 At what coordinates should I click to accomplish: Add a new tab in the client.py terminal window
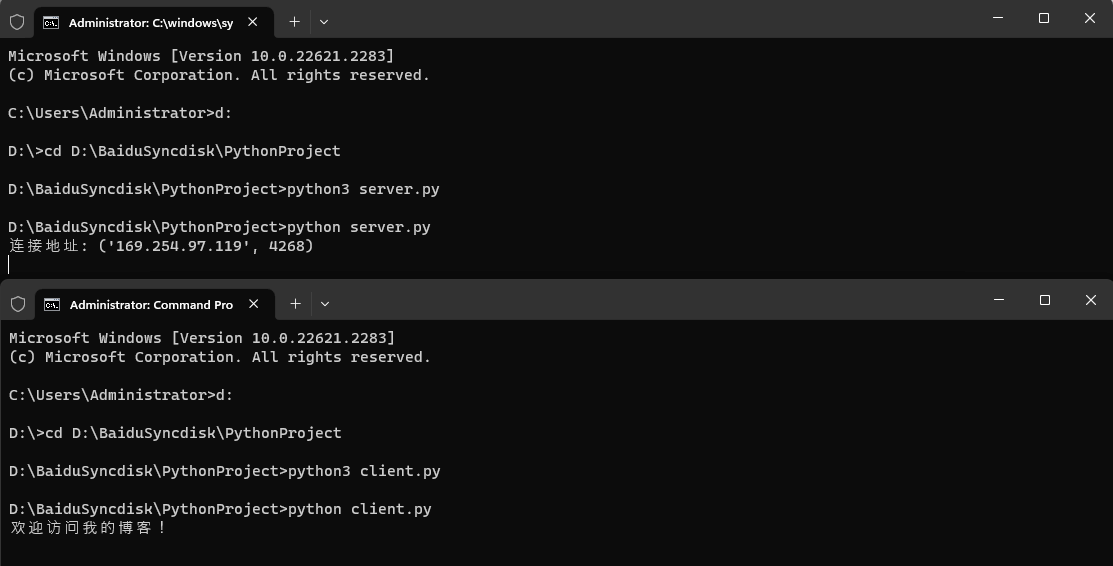coord(295,303)
